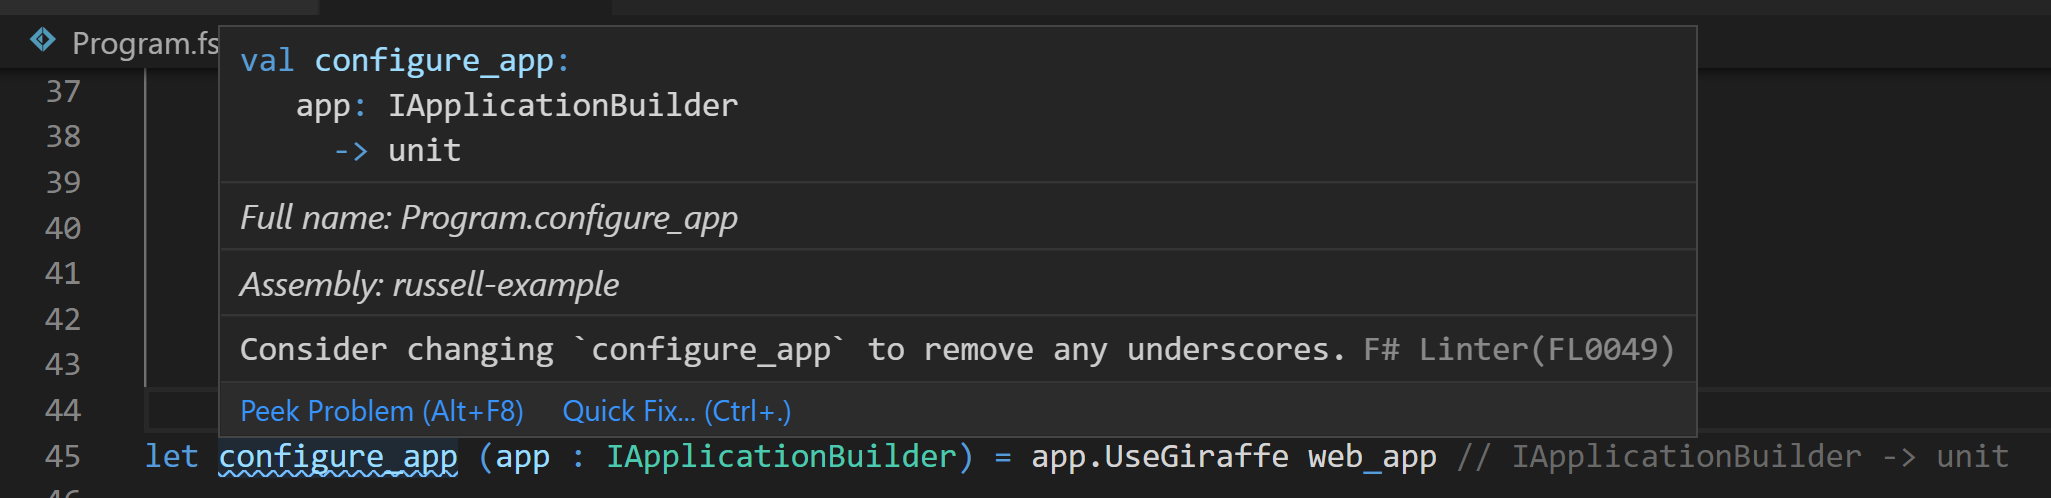Click line number 45 in gutter

point(63,456)
